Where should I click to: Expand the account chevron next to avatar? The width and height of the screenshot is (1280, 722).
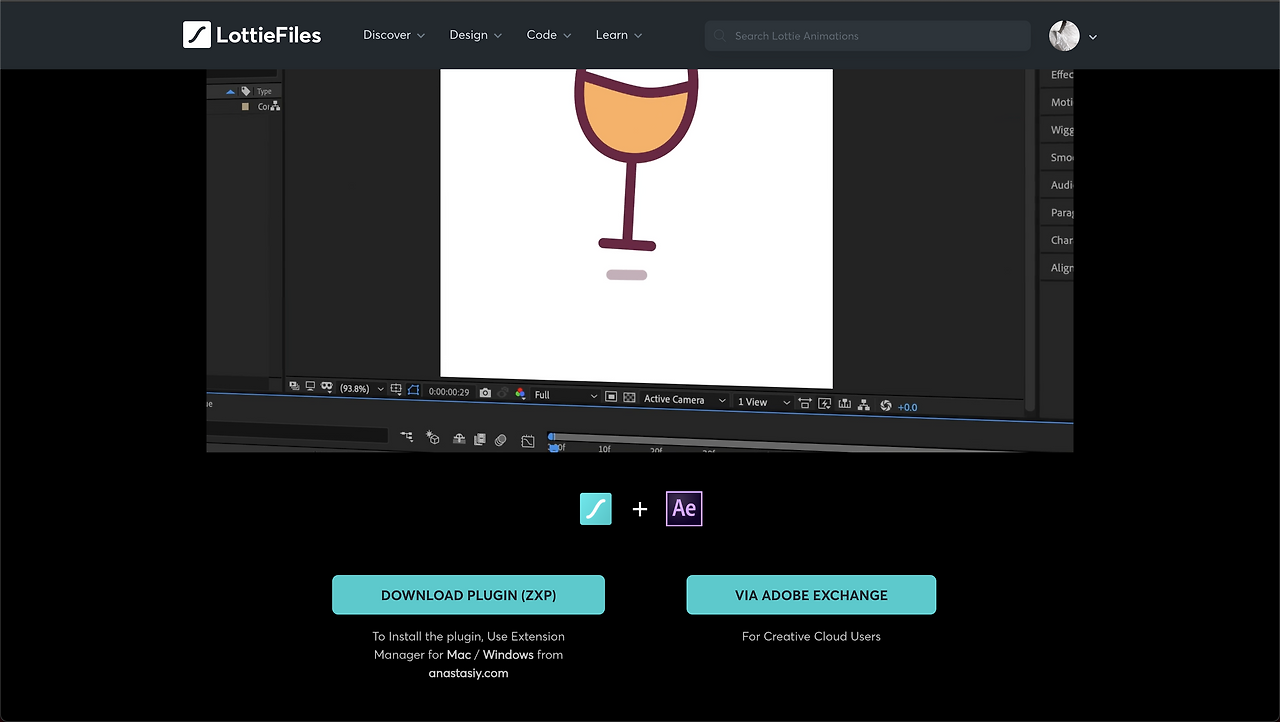click(x=1093, y=37)
